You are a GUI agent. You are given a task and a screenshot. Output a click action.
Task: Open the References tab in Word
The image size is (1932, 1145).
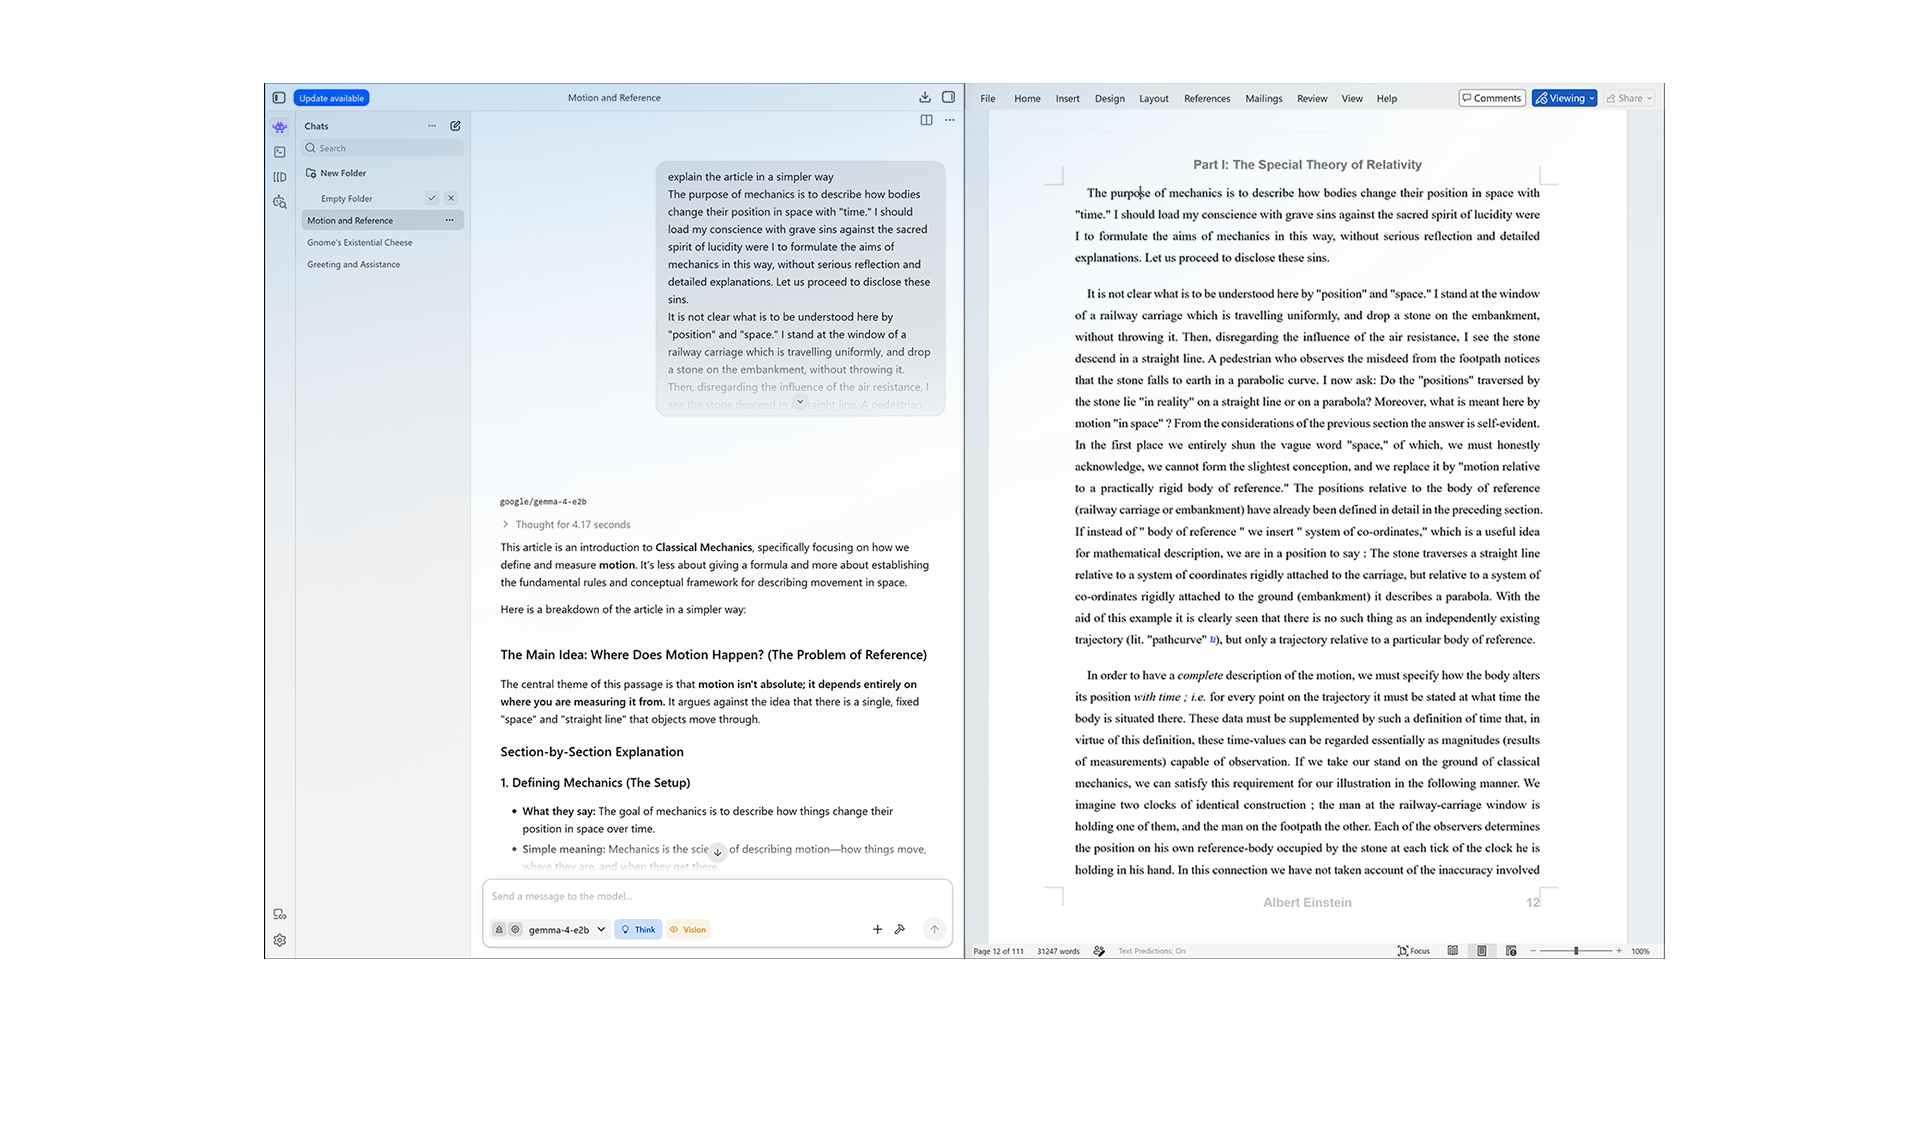[1207, 99]
